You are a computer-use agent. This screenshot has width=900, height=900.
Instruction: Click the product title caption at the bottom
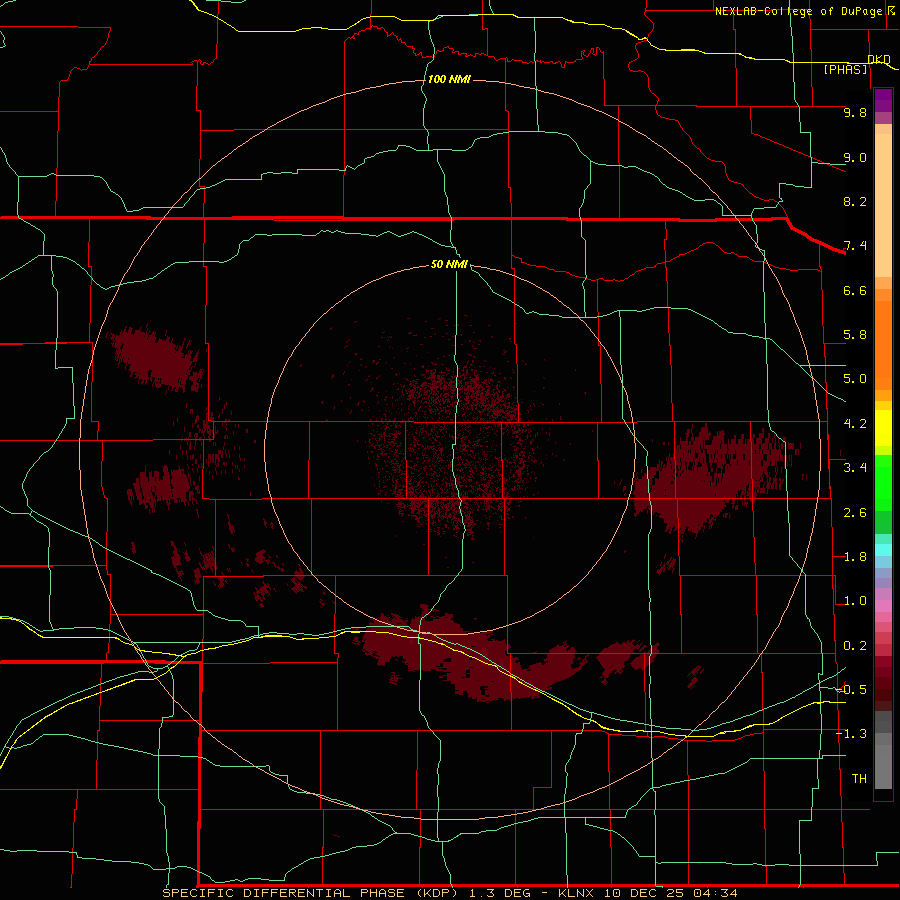(450, 893)
